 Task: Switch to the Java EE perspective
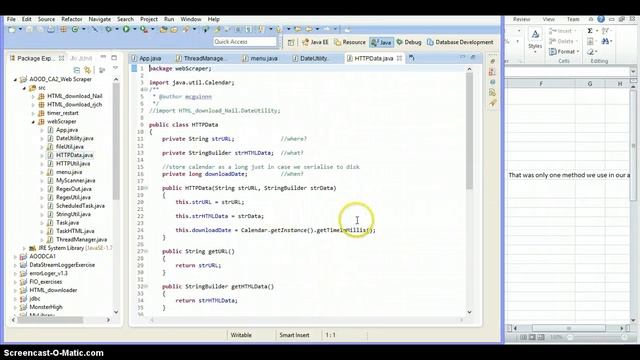(x=315, y=42)
